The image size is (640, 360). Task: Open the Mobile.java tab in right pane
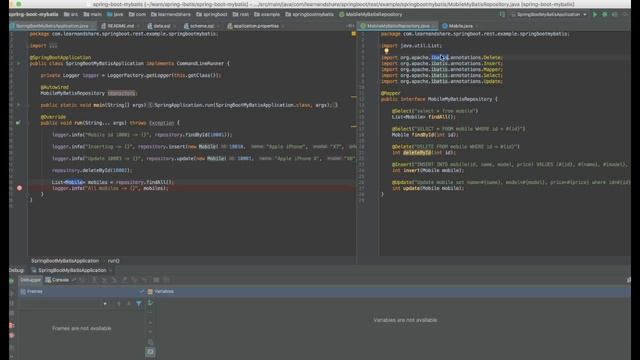tap(460, 26)
